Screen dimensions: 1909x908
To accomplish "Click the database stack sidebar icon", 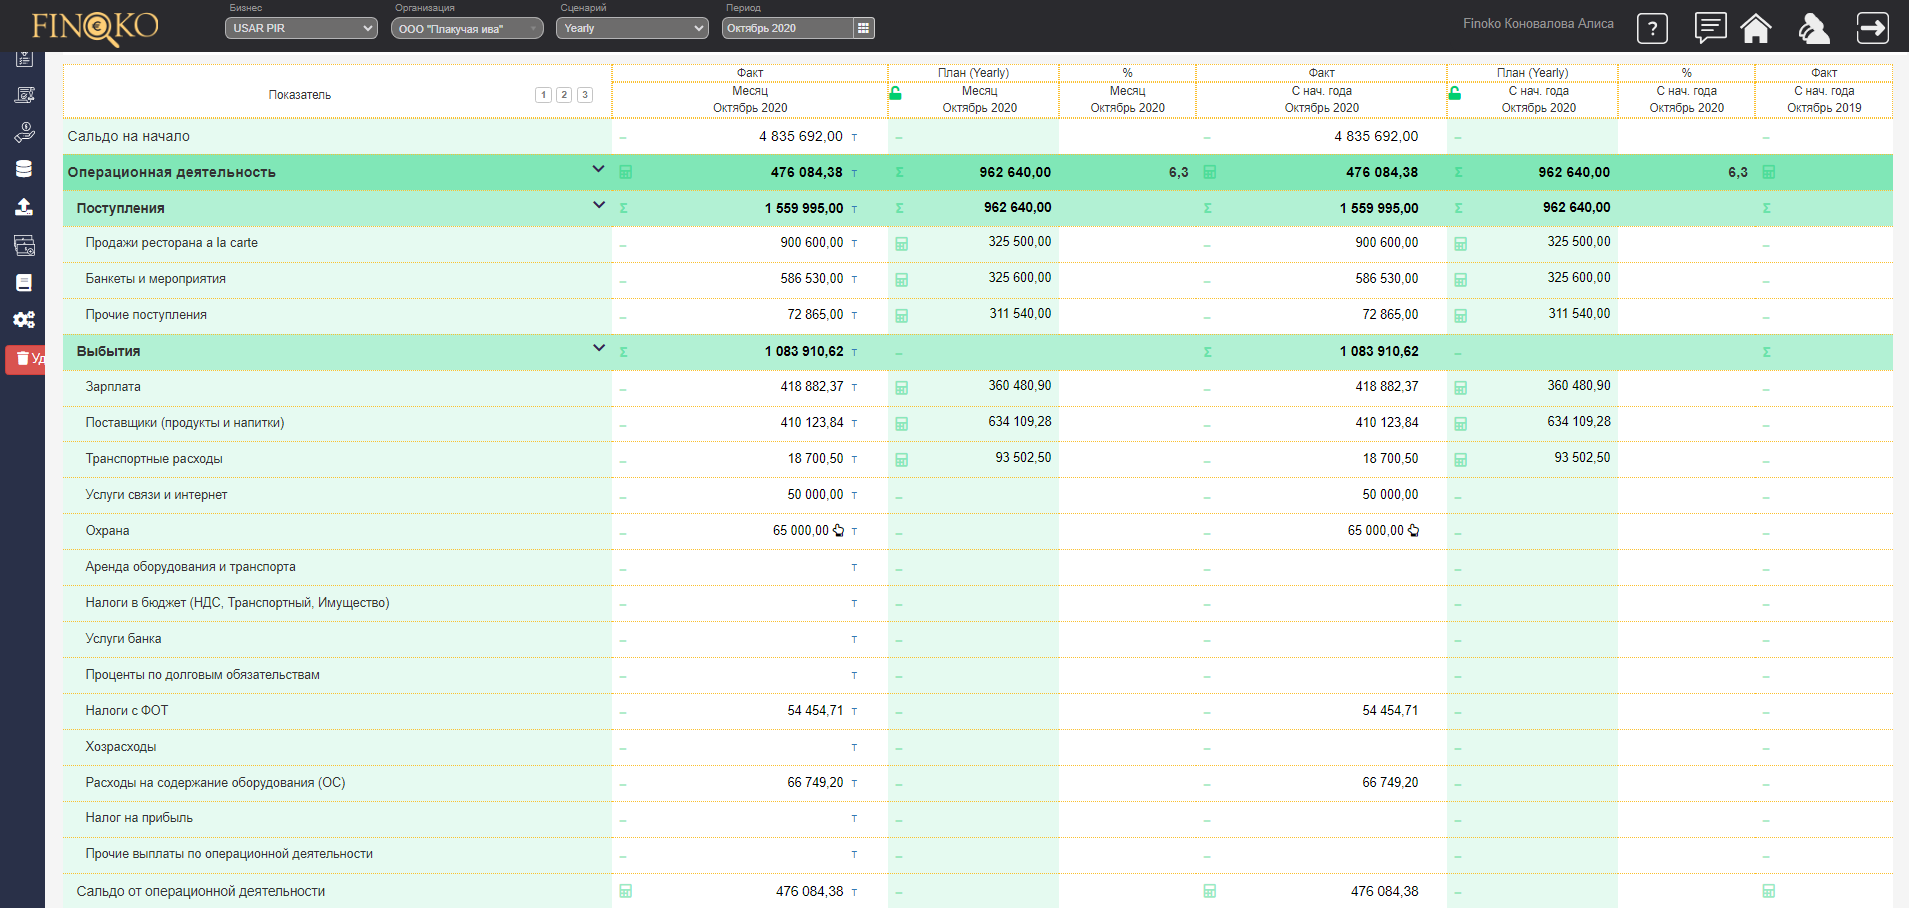I will pyautogui.click(x=24, y=169).
